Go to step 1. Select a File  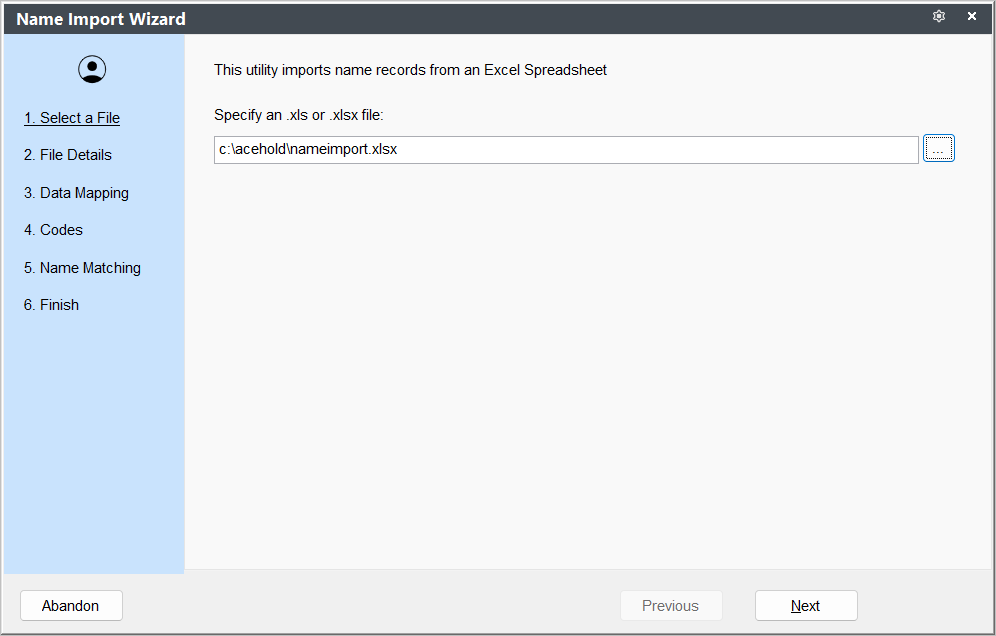pyautogui.click(x=72, y=118)
